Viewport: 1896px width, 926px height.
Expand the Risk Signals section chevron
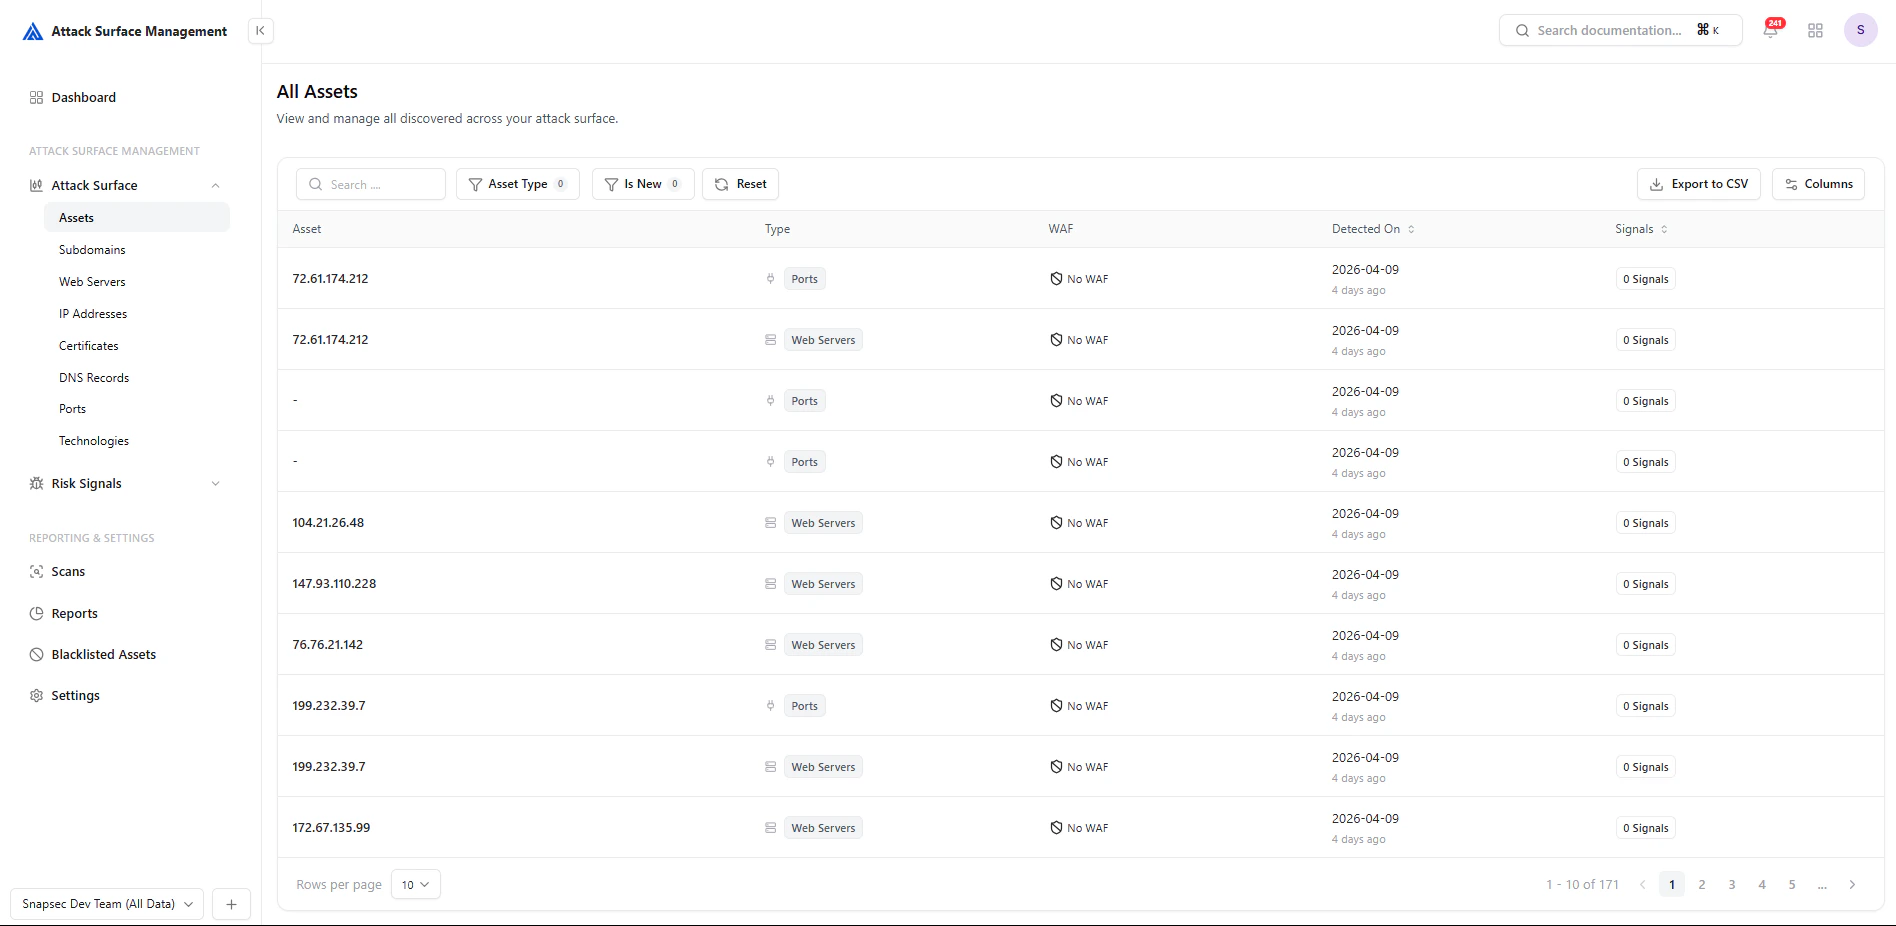215,483
